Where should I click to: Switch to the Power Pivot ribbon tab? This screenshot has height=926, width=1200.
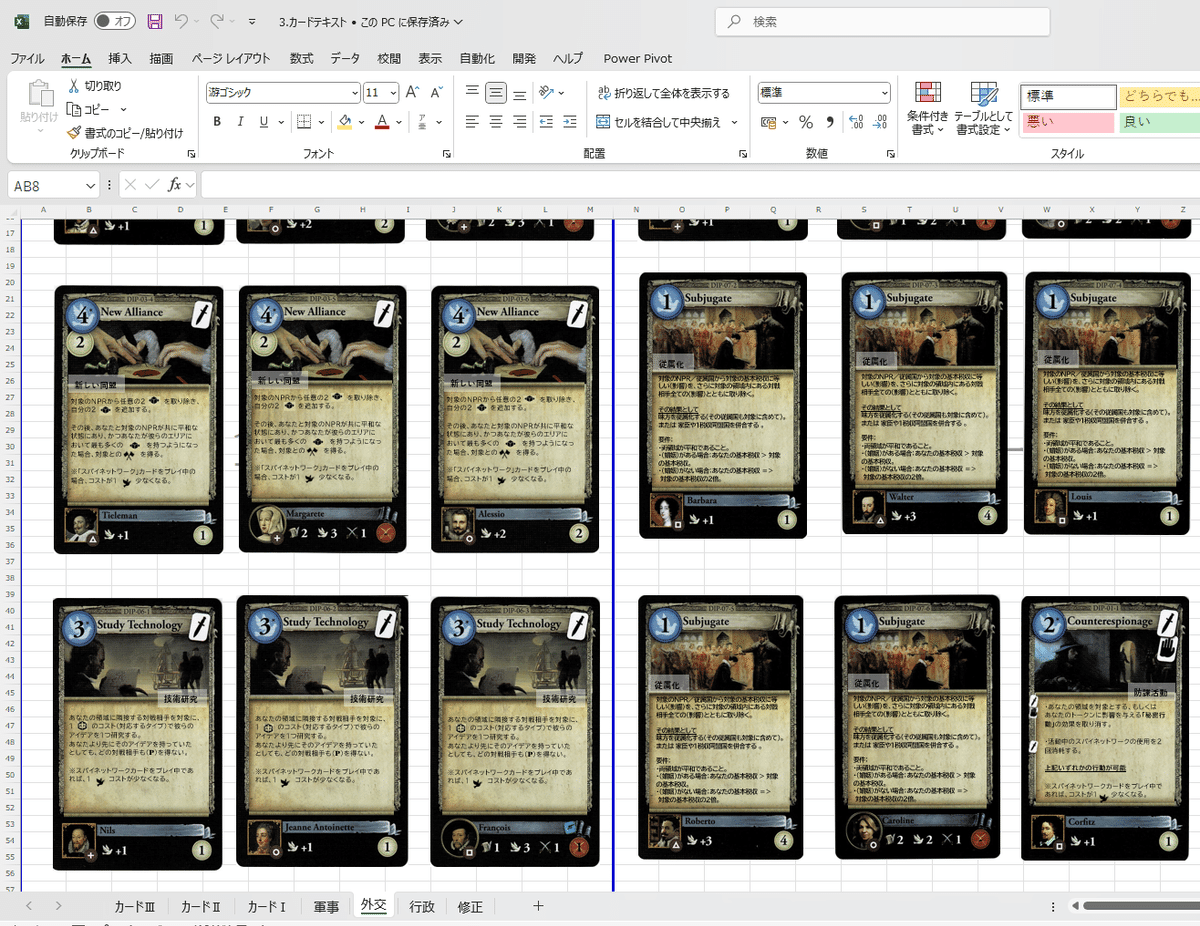638,59
